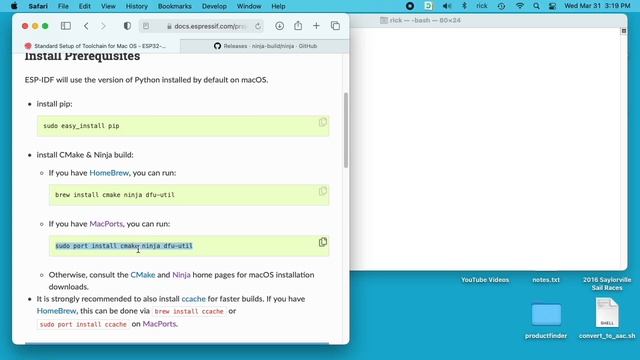640x360 pixels.
Task: Focus the docs.espressif.com address field
Action: [x=201, y=26]
